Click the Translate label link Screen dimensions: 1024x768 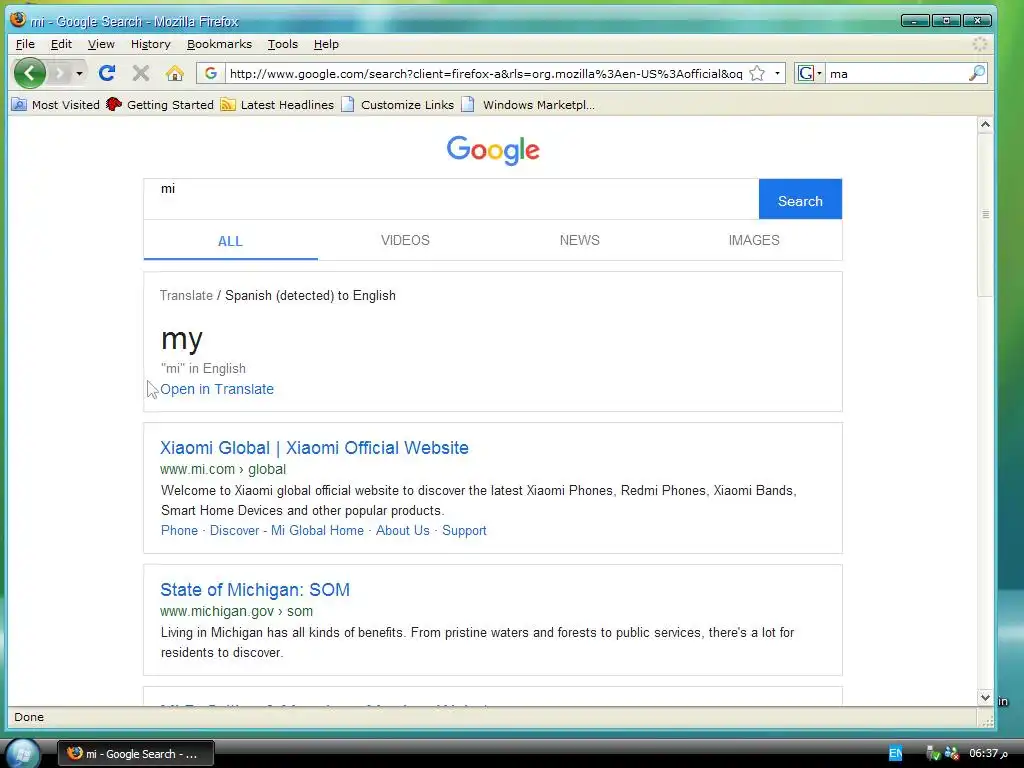pos(186,295)
